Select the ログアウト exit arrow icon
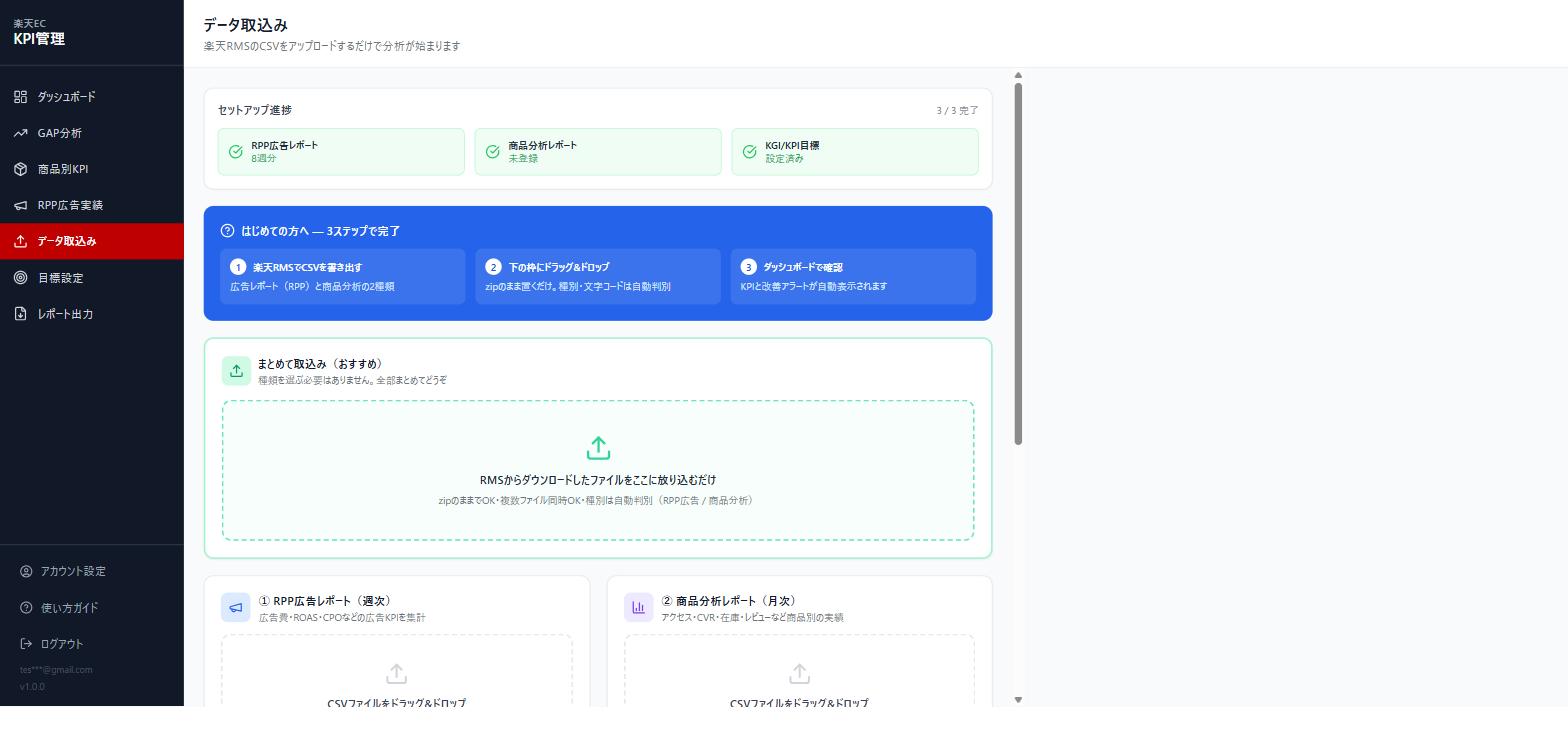Screen dimensions: 1568x740 tap(26, 644)
